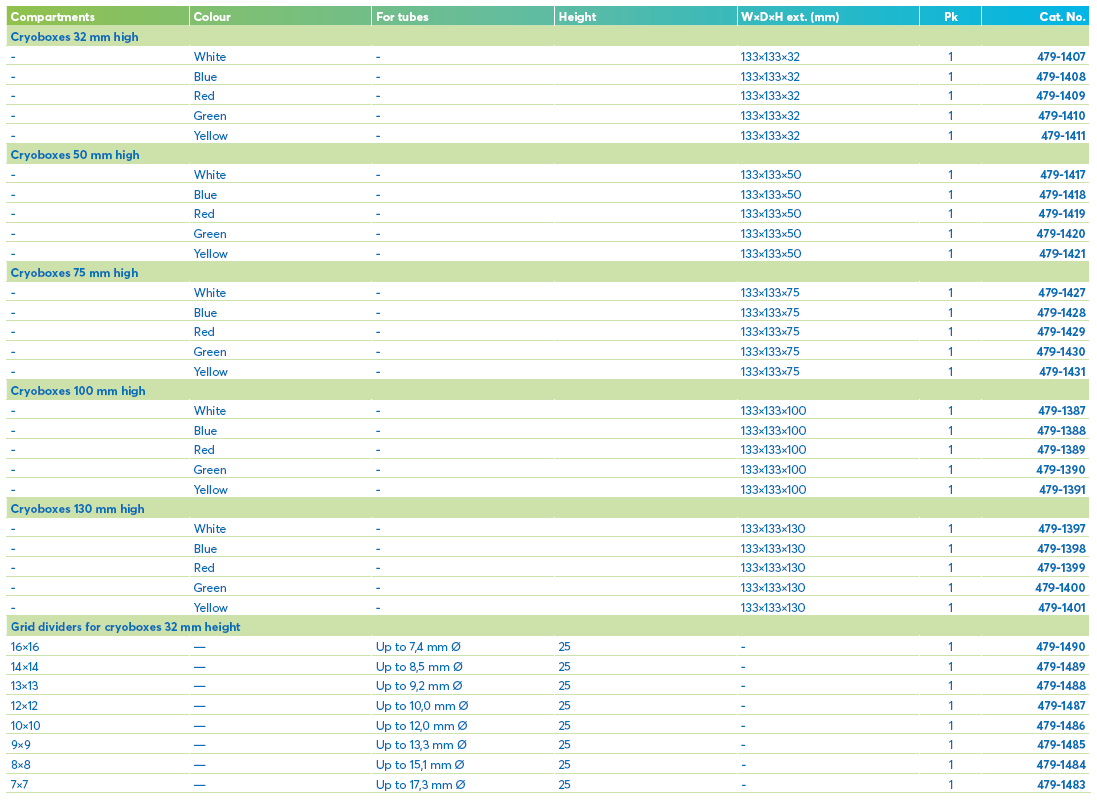Click catalogue number 479-1427

(1062, 293)
